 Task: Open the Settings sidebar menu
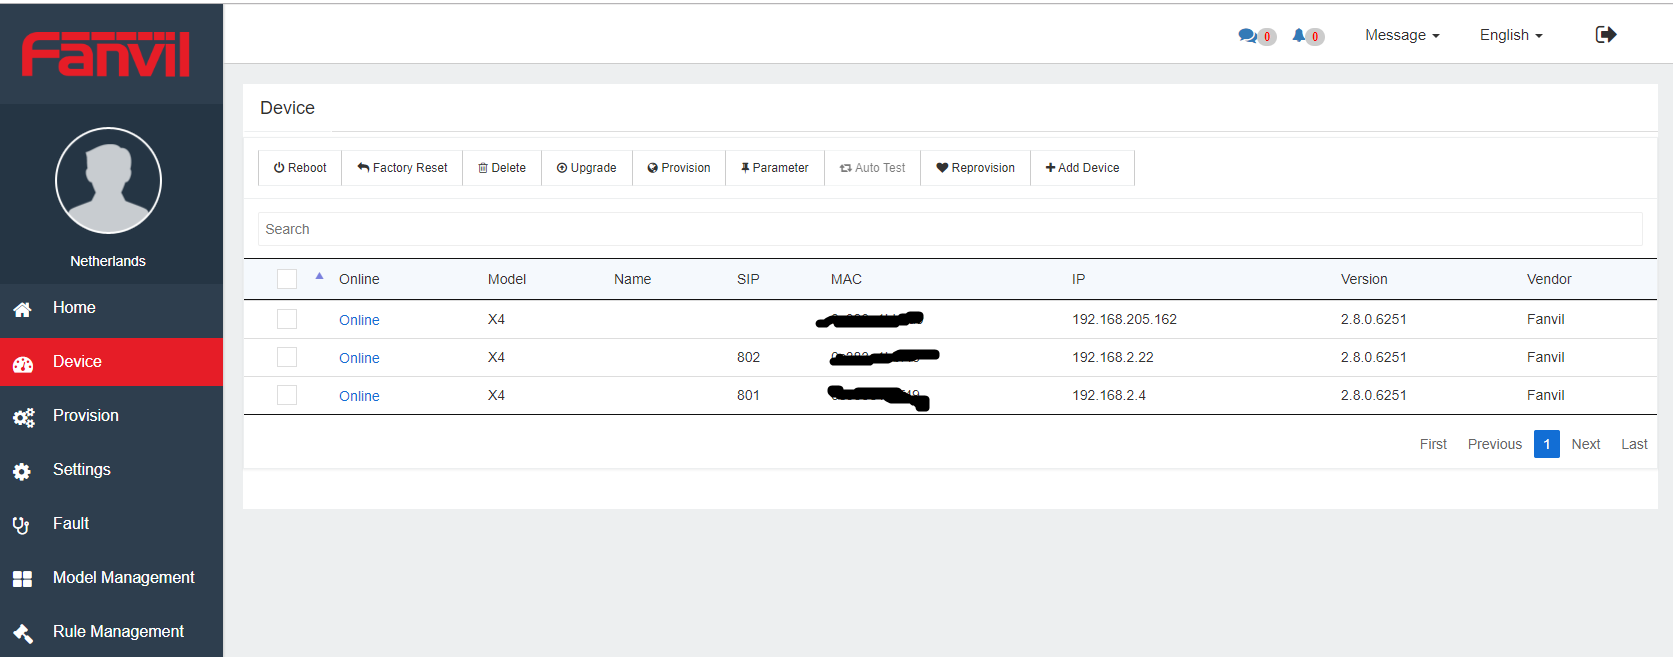[x=111, y=470]
